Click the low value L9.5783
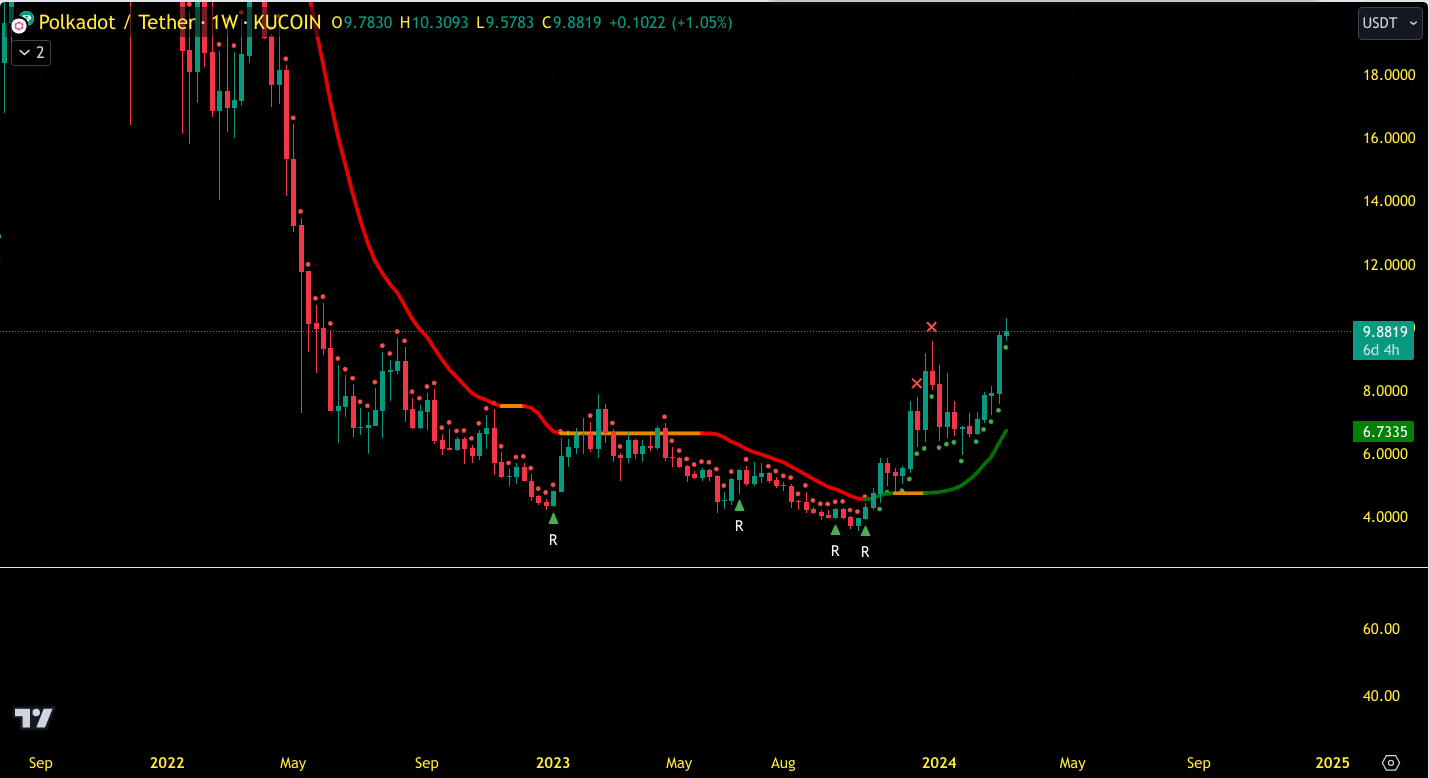The width and height of the screenshot is (1429, 778). click(x=504, y=22)
